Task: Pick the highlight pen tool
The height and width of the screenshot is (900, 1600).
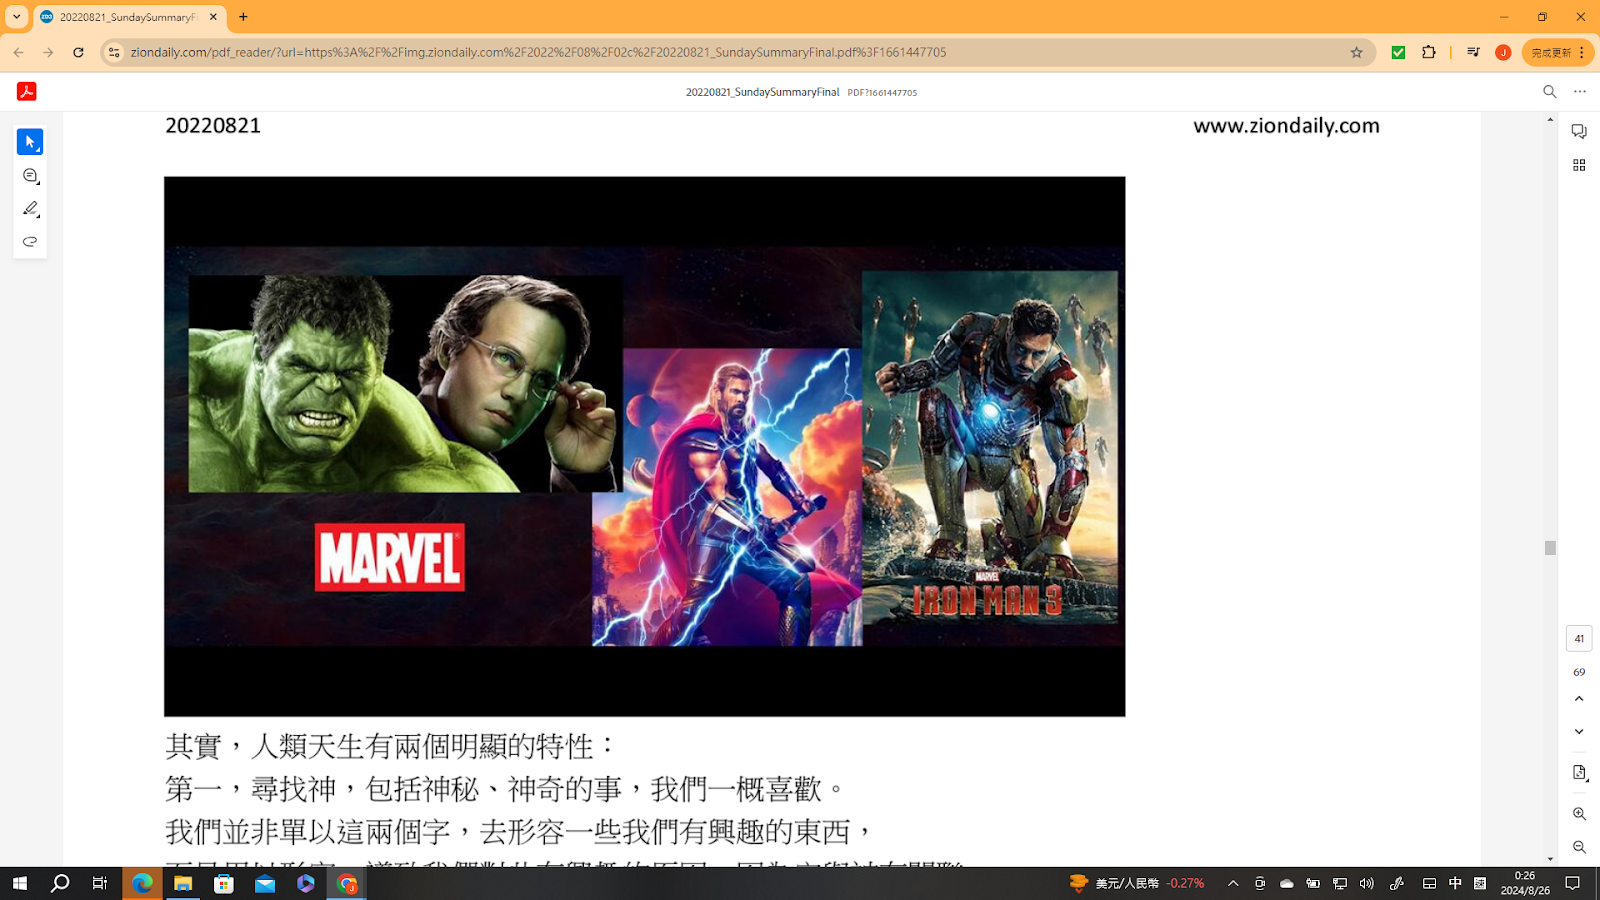Action: [x=30, y=209]
